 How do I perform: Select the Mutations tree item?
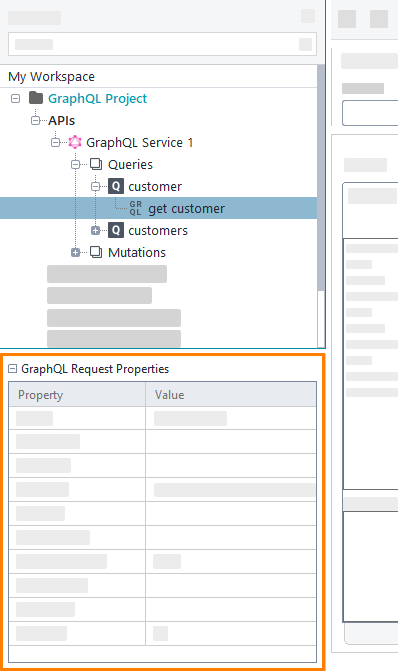pyautogui.click(x=137, y=252)
